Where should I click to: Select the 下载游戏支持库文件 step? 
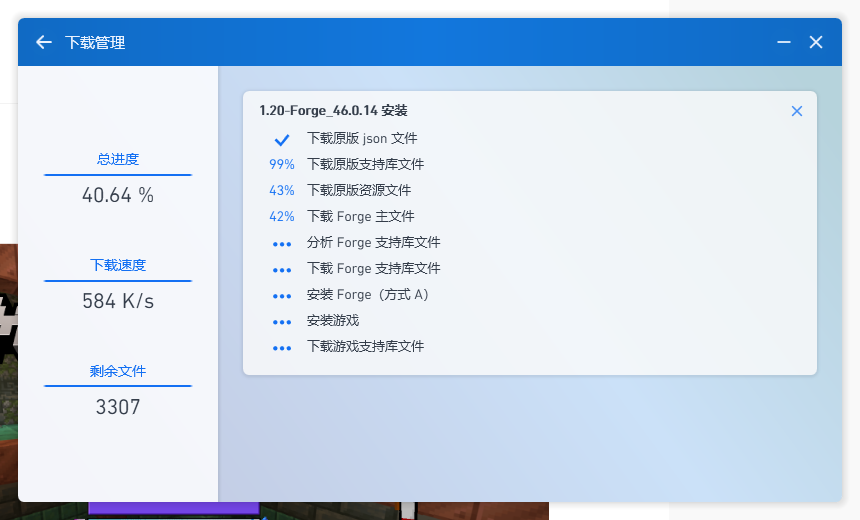click(365, 347)
